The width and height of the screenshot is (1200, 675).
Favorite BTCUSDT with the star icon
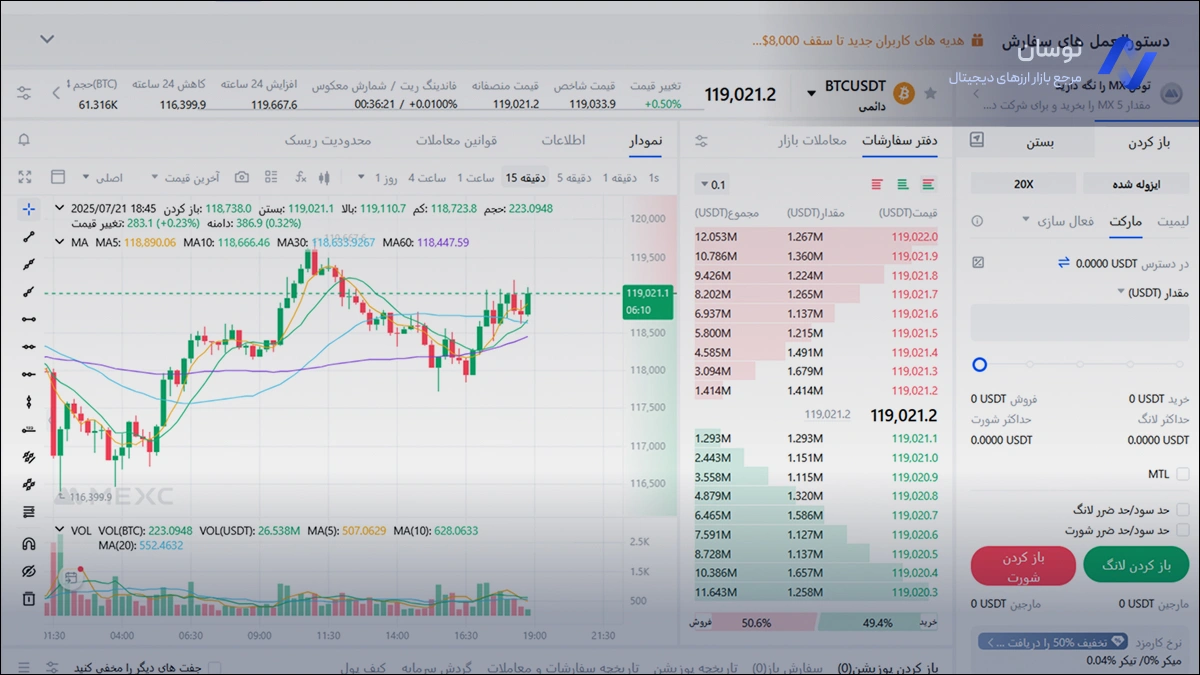[x=931, y=93]
